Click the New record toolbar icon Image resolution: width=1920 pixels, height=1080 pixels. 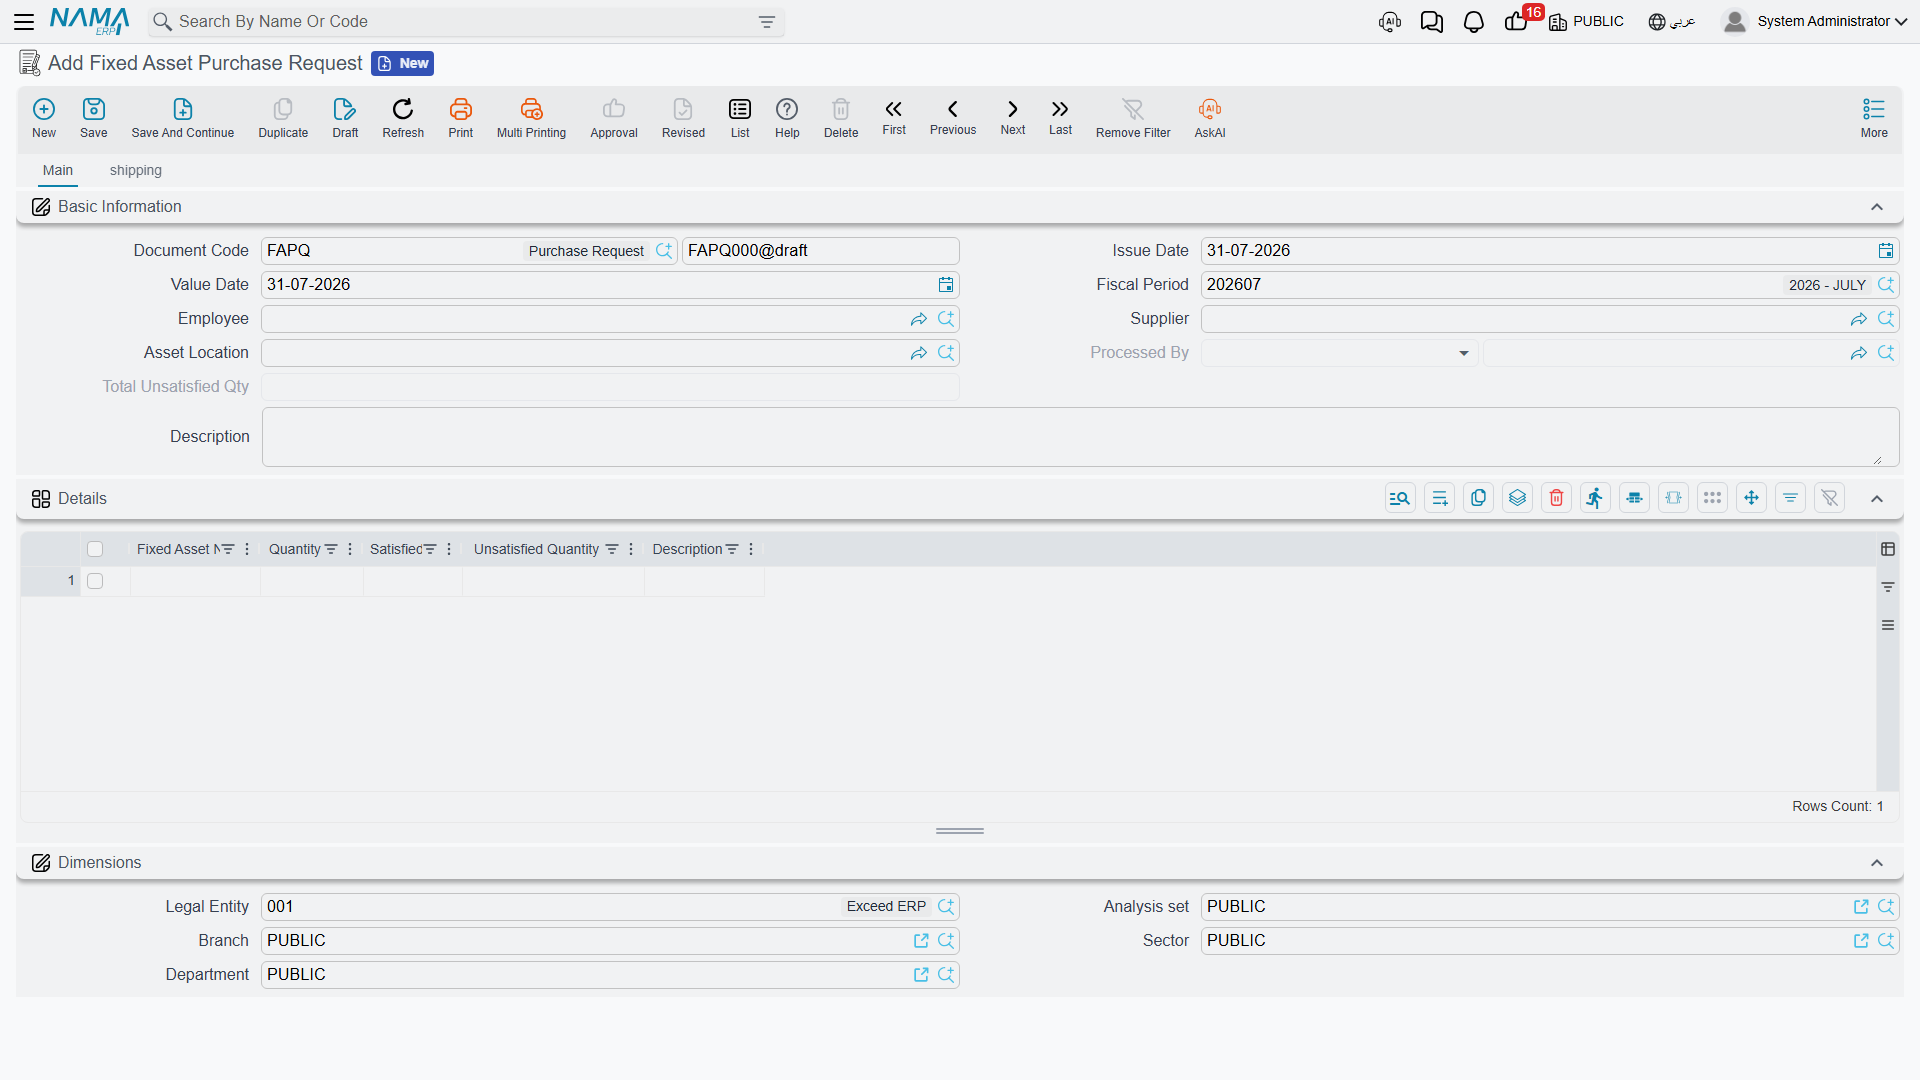point(44,117)
